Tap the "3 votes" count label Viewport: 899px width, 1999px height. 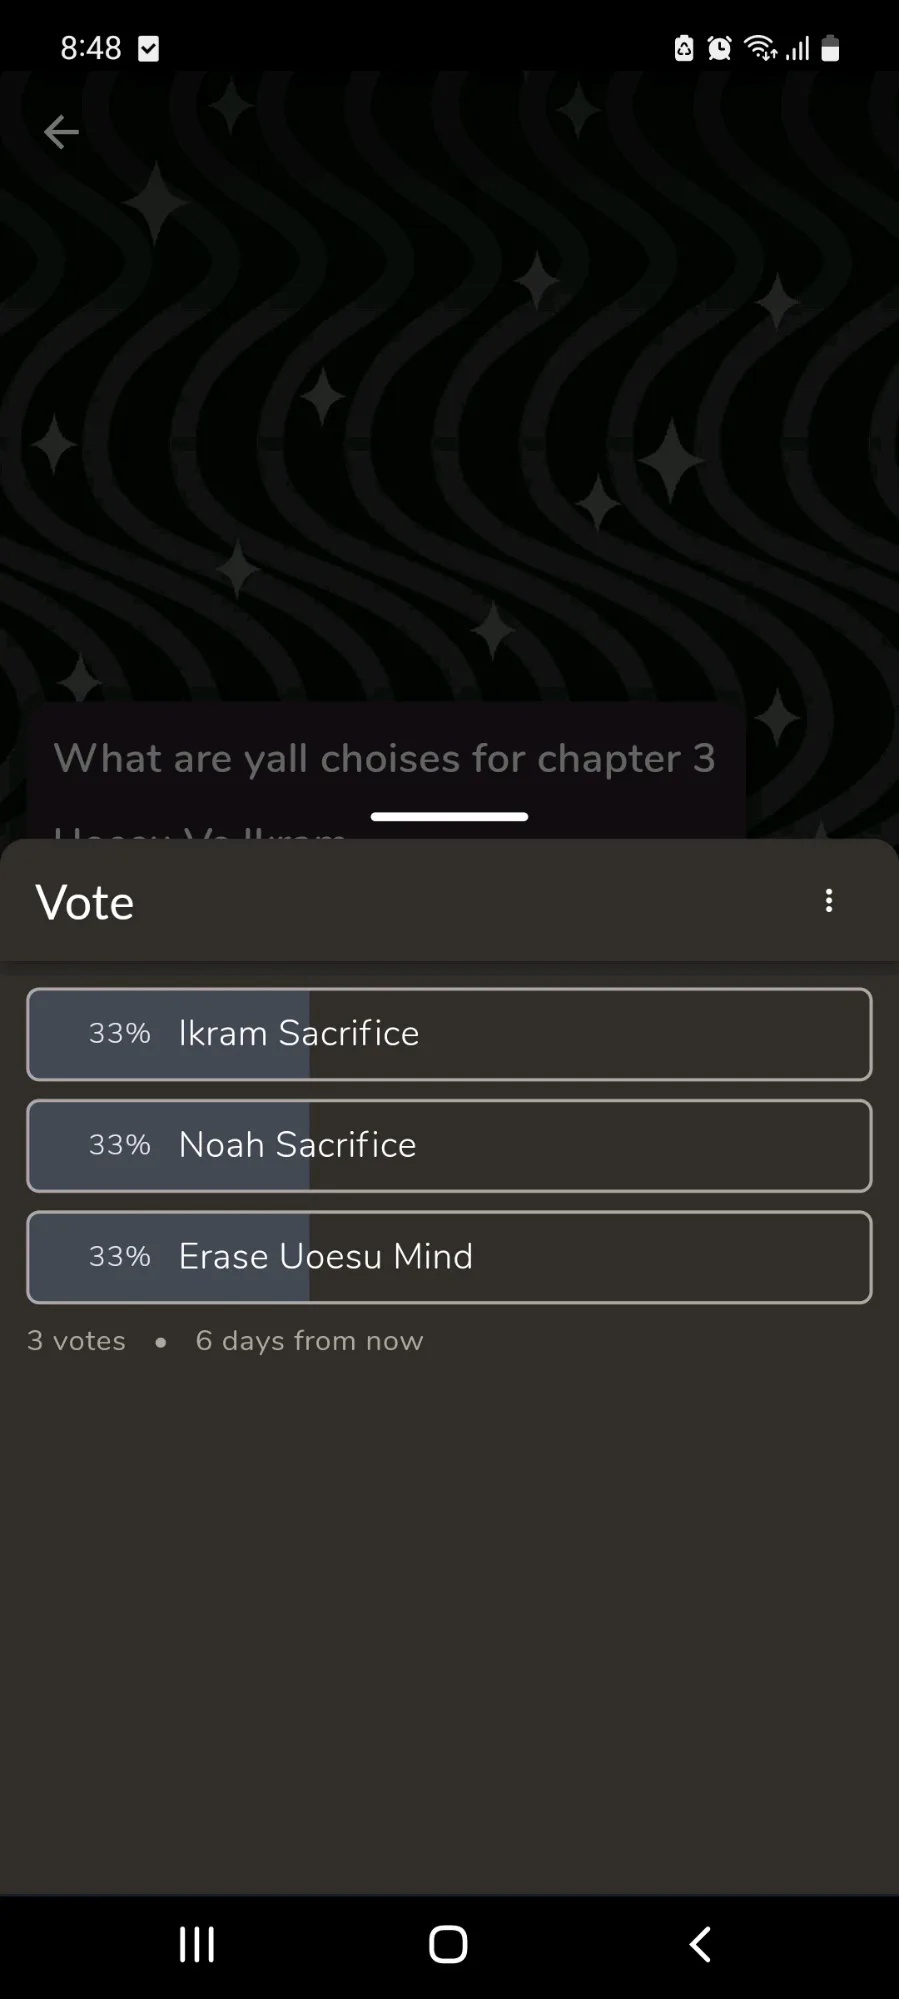pos(76,1341)
